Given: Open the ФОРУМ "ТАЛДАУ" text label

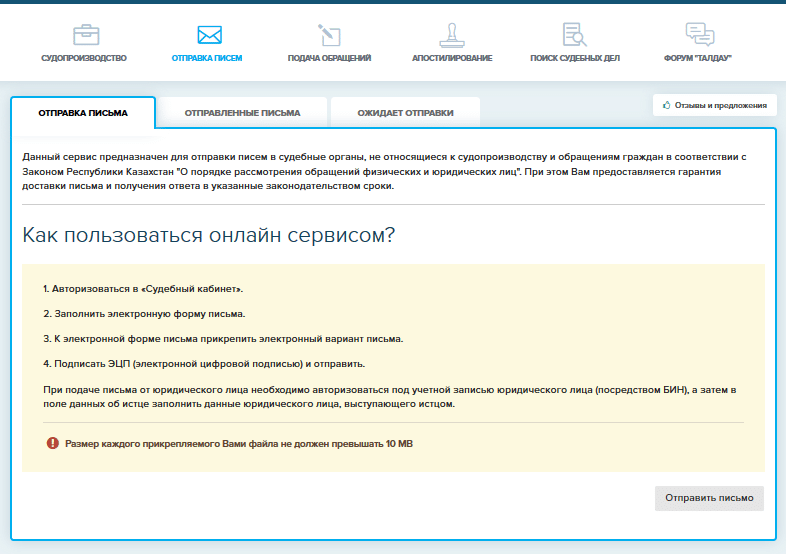Looking at the screenshot, I should 698,59.
